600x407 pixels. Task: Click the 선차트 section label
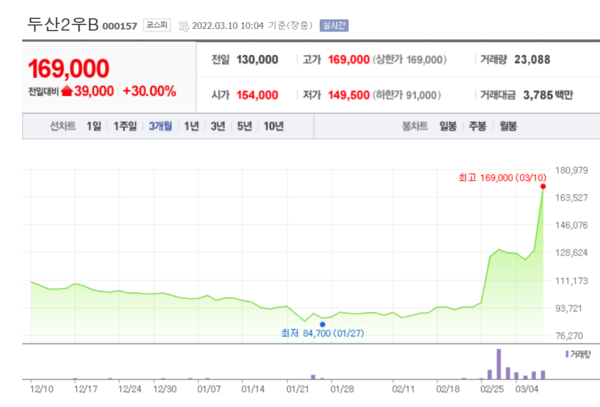(x=63, y=126)
